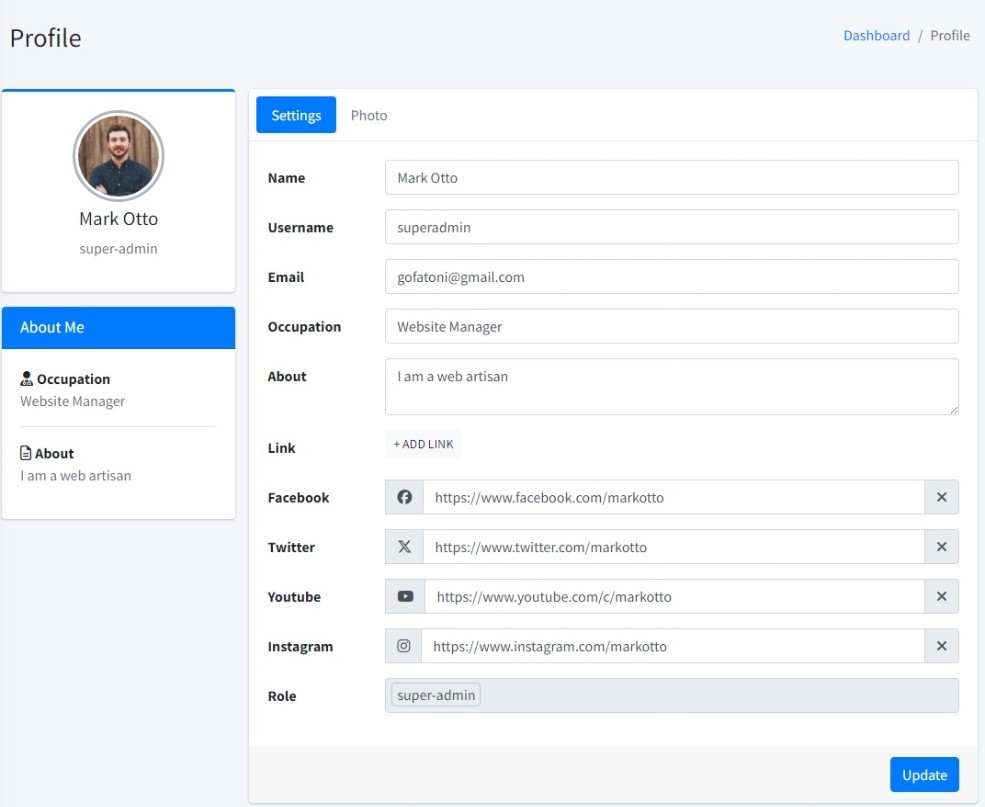Delete the Youtube link row

point(941,597)
